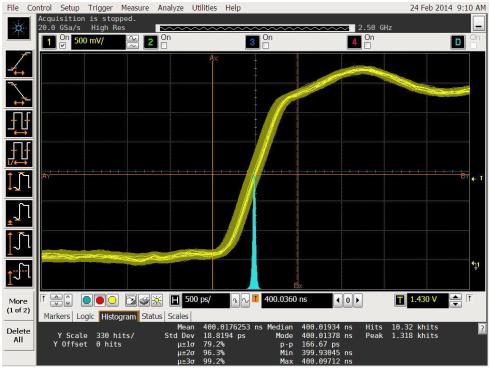
Task: Click the Vmax measurement icon
Action: (x=19, y=243)
